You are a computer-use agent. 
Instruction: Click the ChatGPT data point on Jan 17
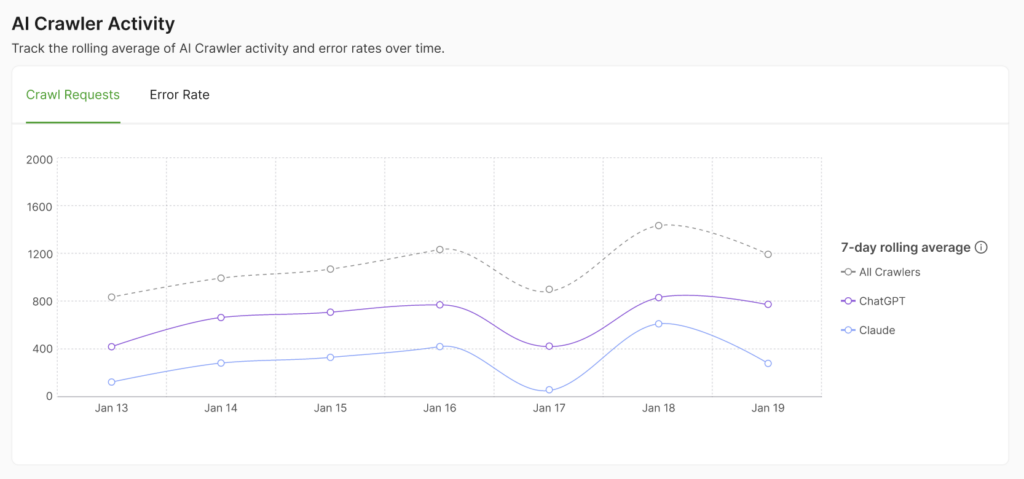(x=549, y=346)
